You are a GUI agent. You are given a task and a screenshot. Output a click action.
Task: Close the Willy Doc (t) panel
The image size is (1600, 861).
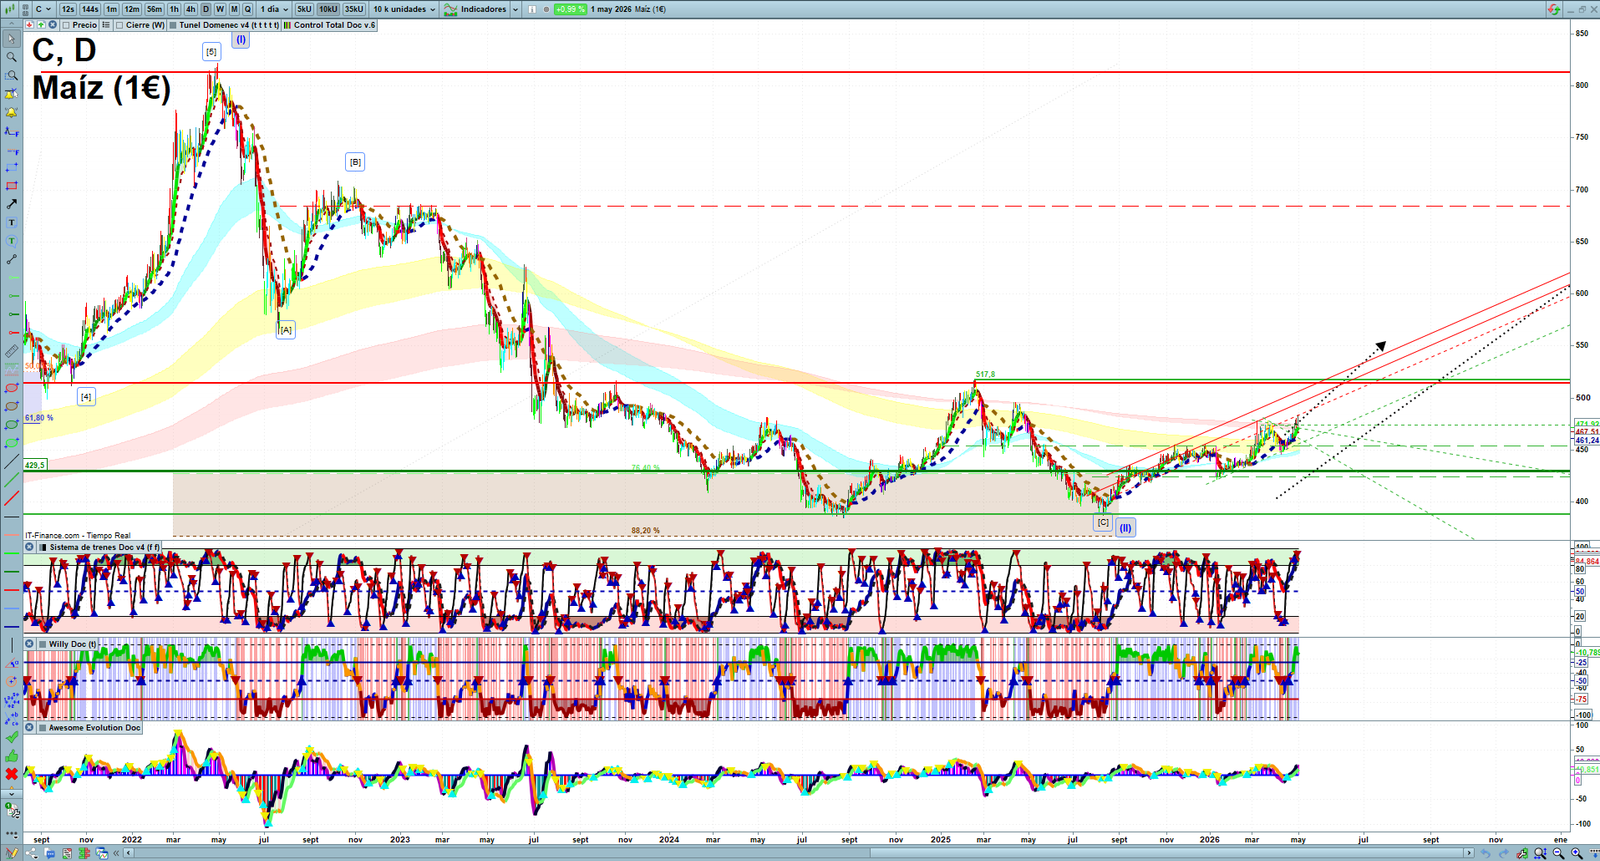tap(29, 644)
